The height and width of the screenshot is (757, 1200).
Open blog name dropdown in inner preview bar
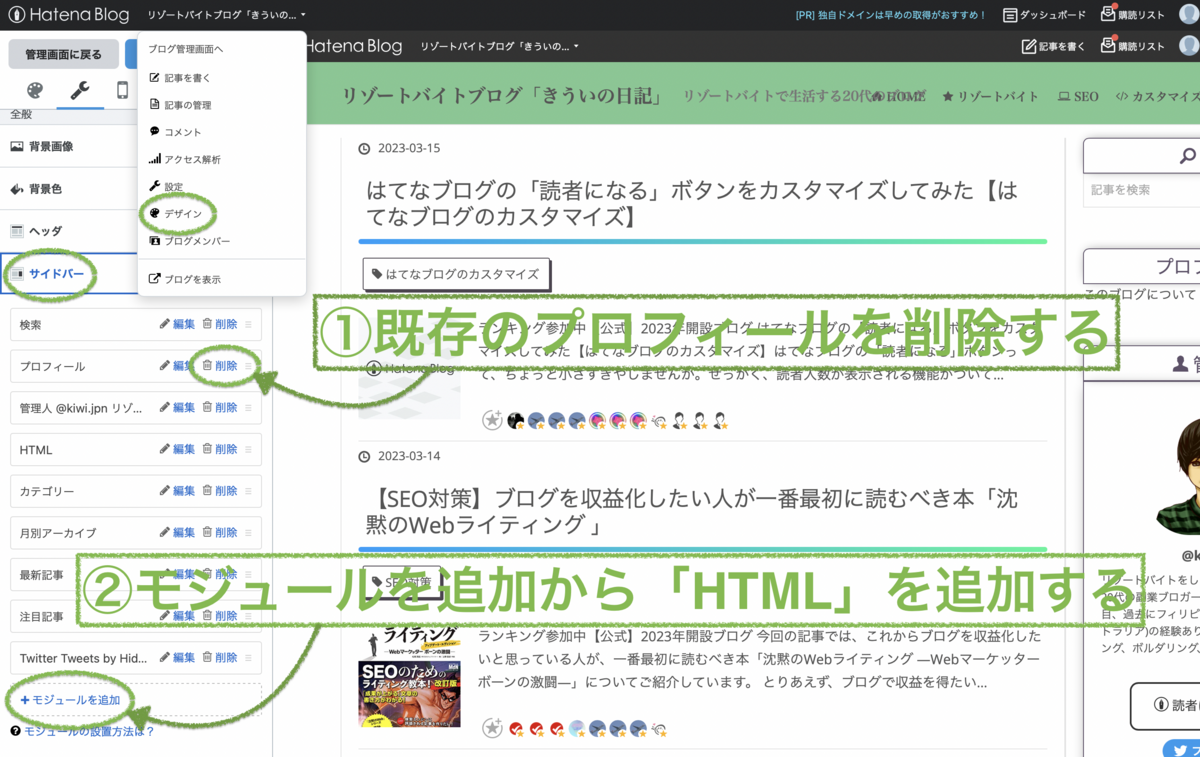(x=500, y=46)
